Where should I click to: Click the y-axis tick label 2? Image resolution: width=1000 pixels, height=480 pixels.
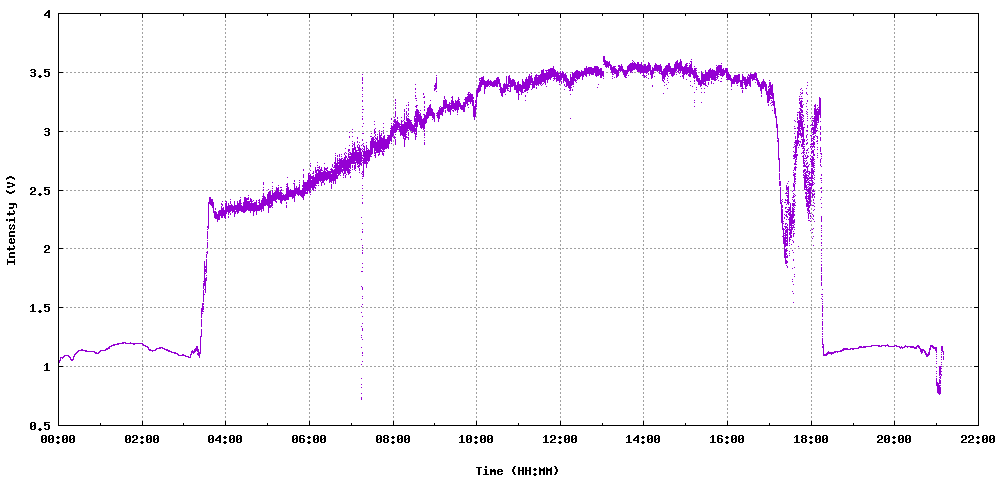(48, 249)
